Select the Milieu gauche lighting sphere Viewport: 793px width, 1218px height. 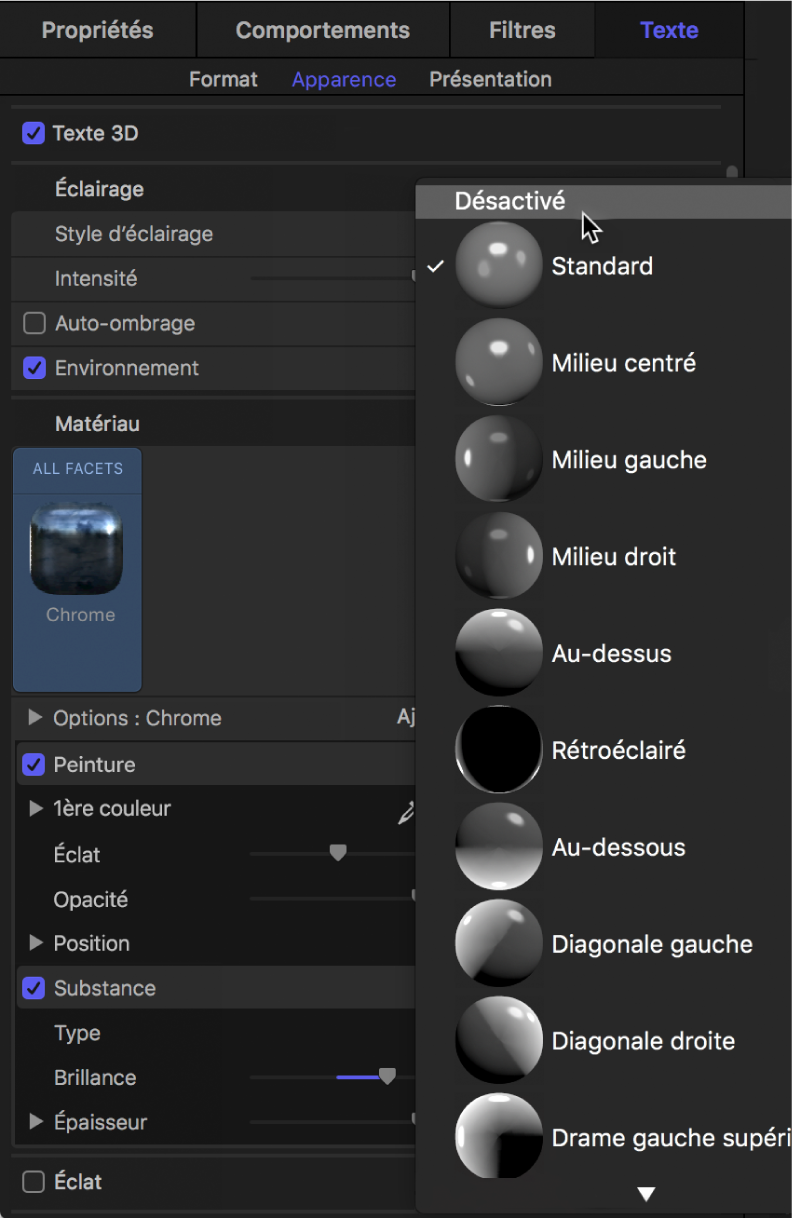(498, 458)
